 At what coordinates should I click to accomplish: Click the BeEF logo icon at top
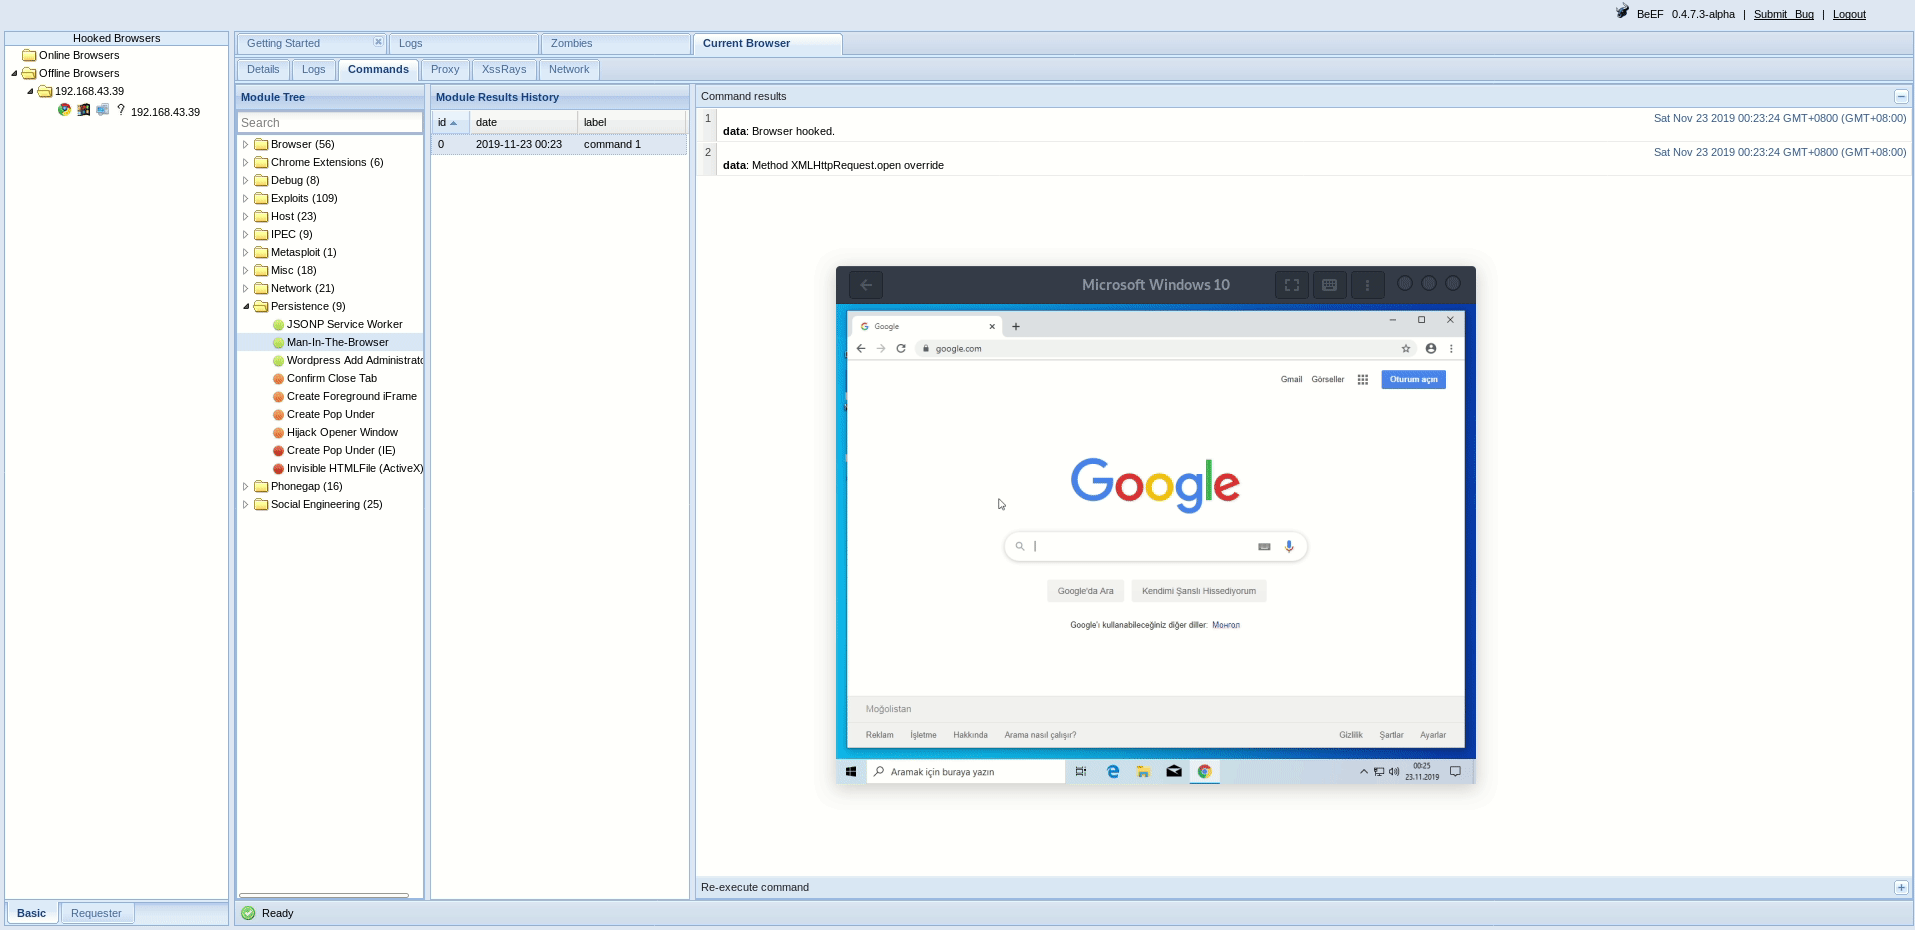1622,12
